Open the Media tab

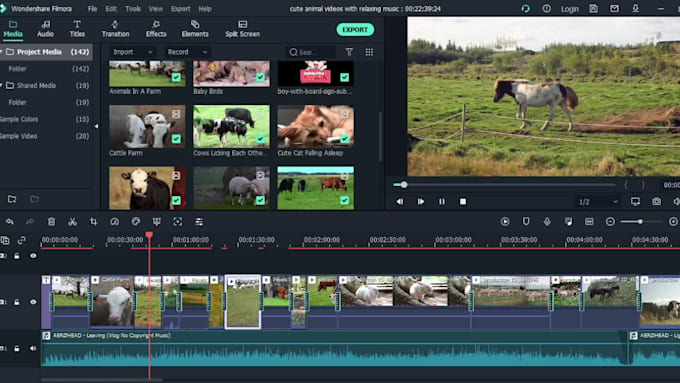click(x=13, y=29)
